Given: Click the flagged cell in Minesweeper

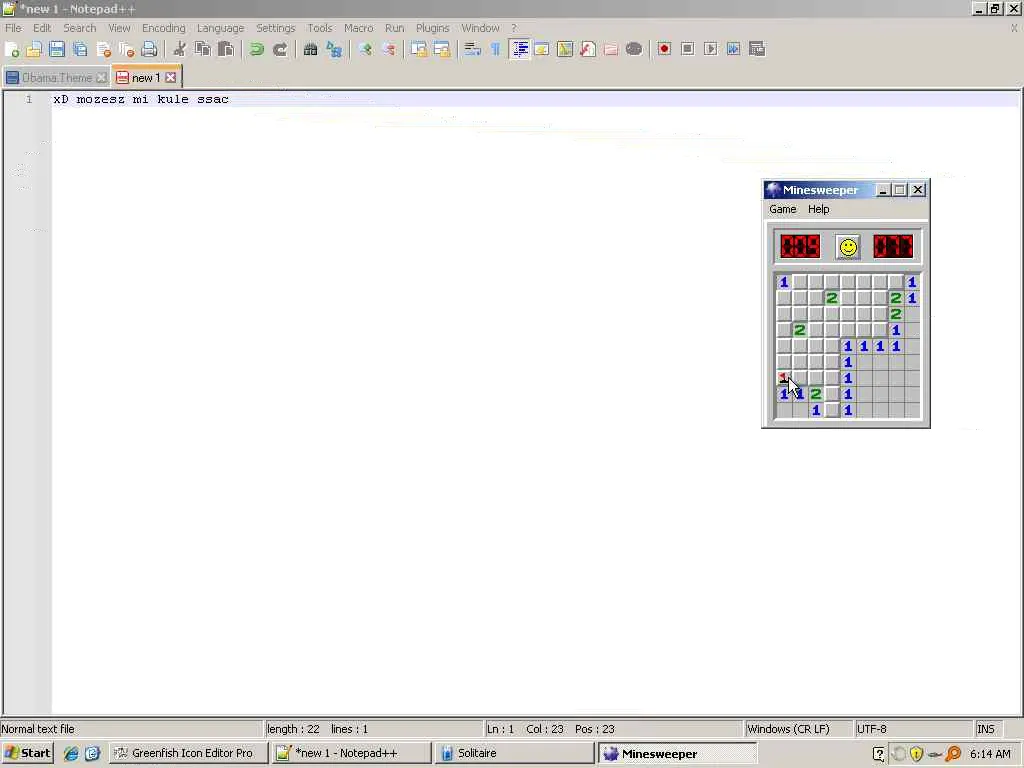Looking at the screenshot, I should pyautogui.click(x=784, y=378).
